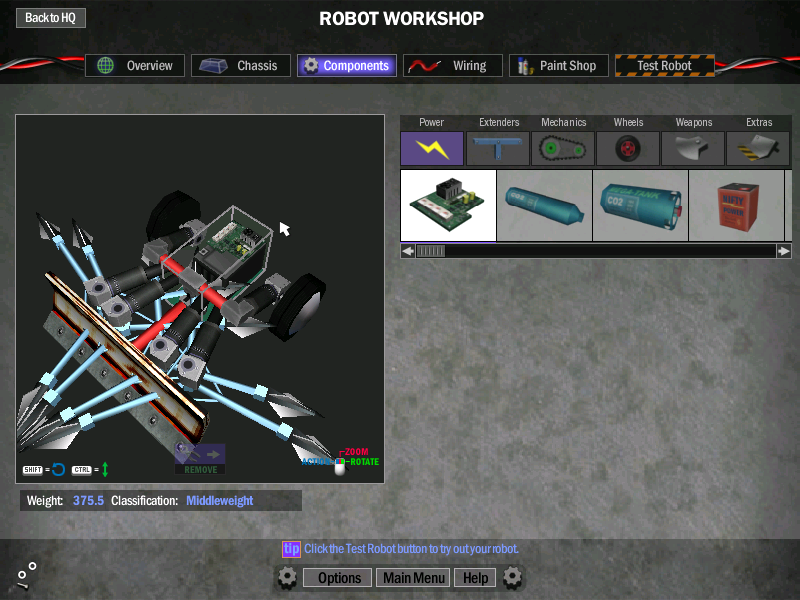Screen dimensions: 800x600
Task: Open the Paint Shop tab
Action: (559, 65)
